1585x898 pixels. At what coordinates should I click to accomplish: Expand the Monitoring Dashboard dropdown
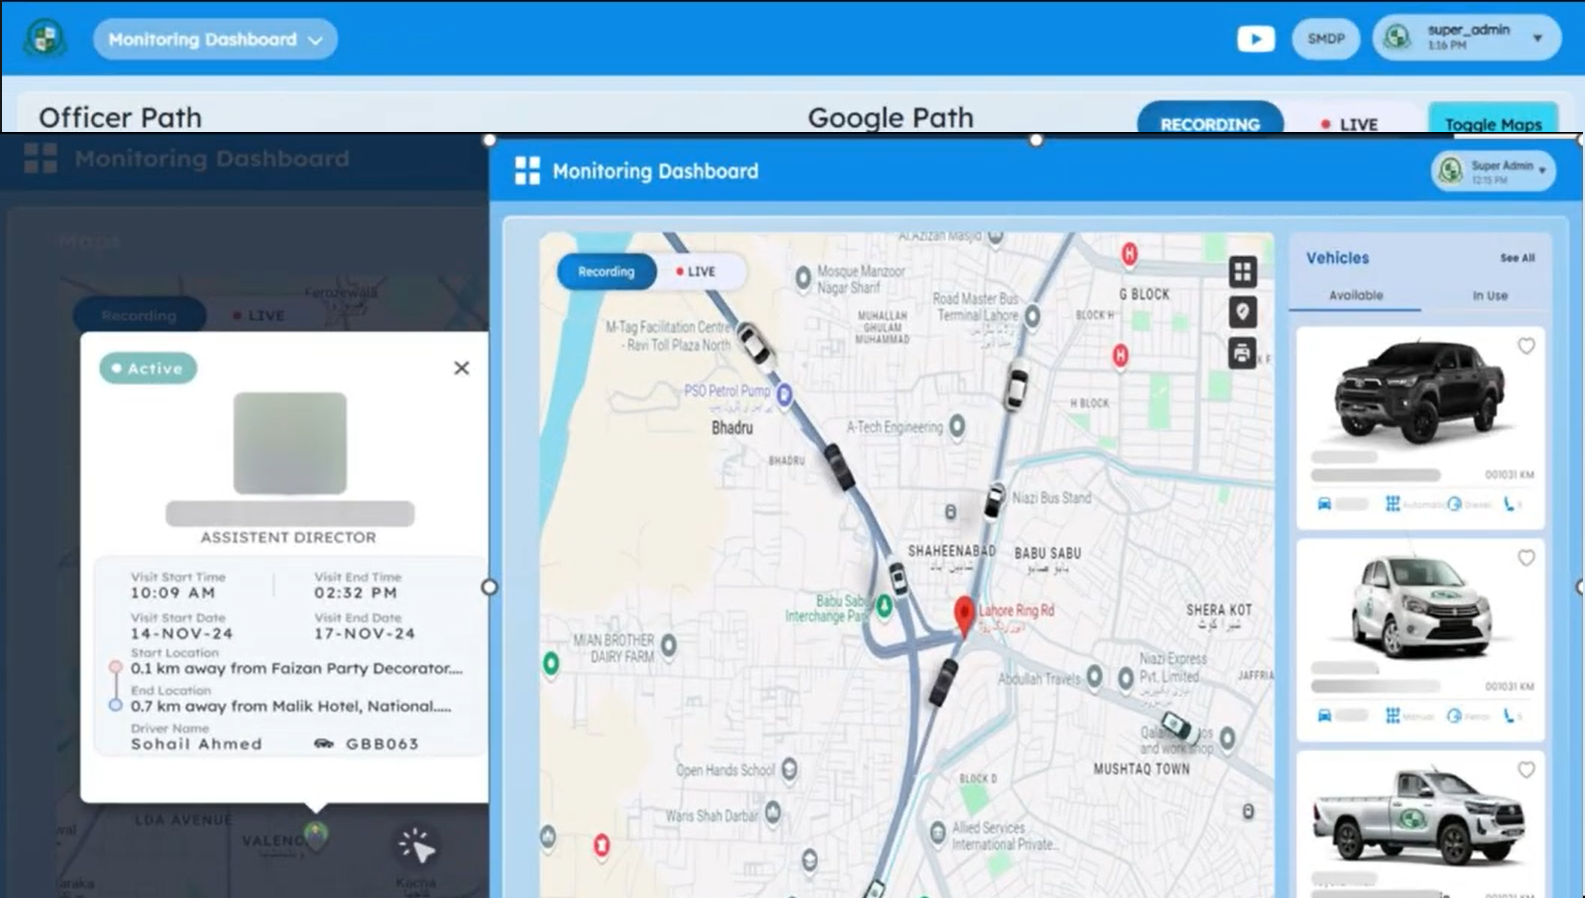tap(215, 39)
